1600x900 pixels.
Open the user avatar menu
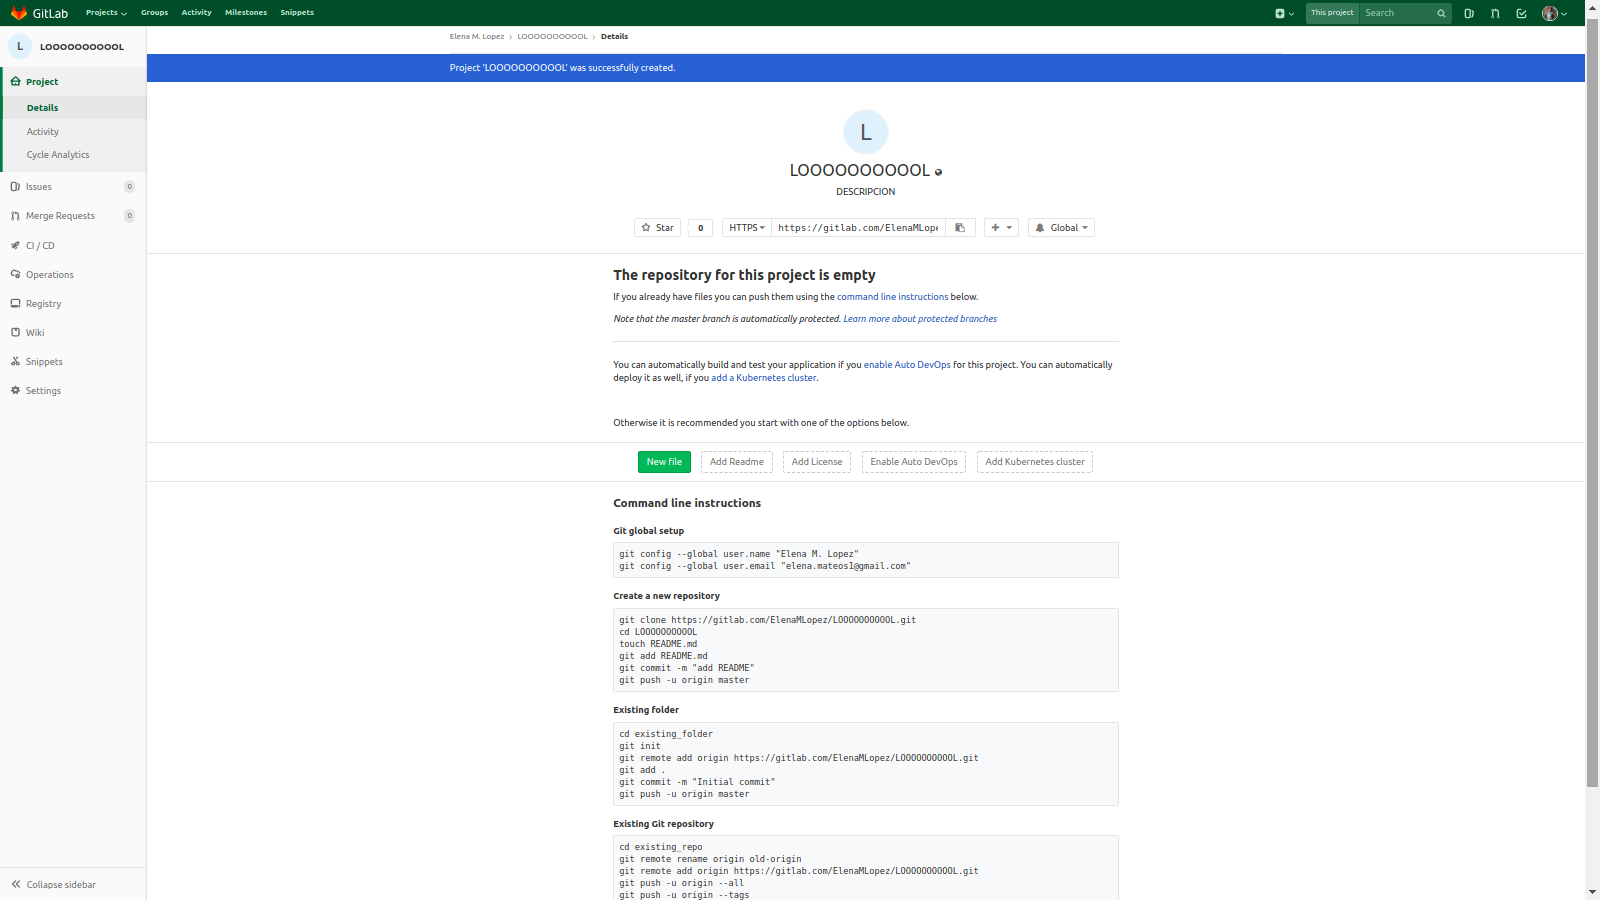click(1554, 13)
